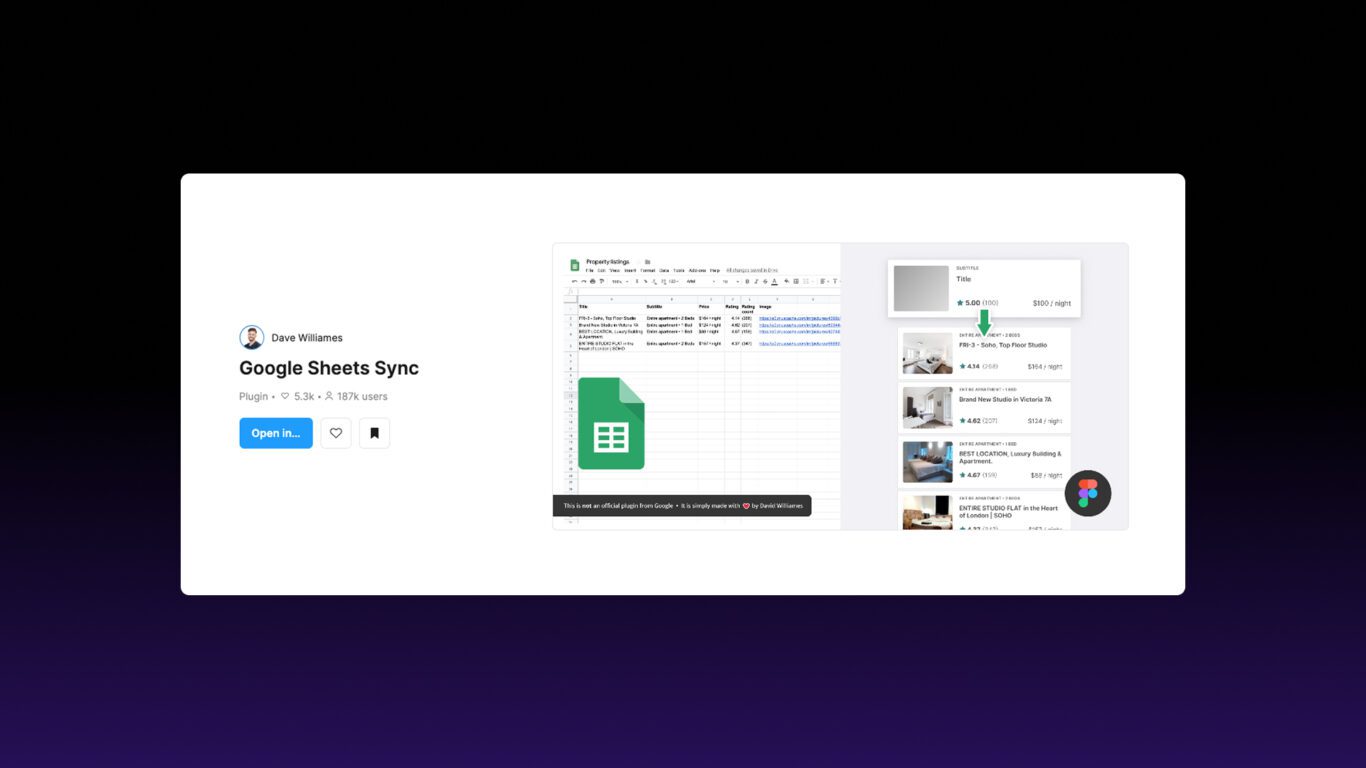The image size is (1366, 768).
Task: Click Dave Williames' profile avatar
Action: (x=251, y=338)
